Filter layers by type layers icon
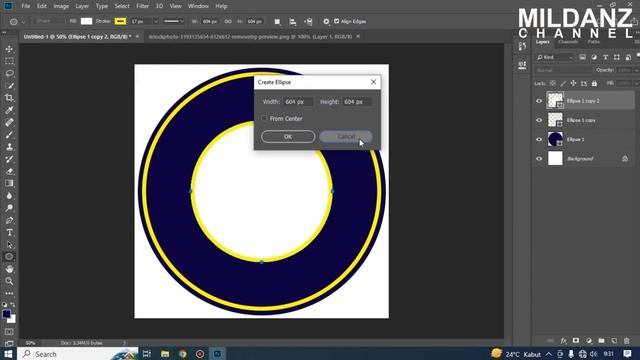640x360 pixels. click(x=605, y=57)
